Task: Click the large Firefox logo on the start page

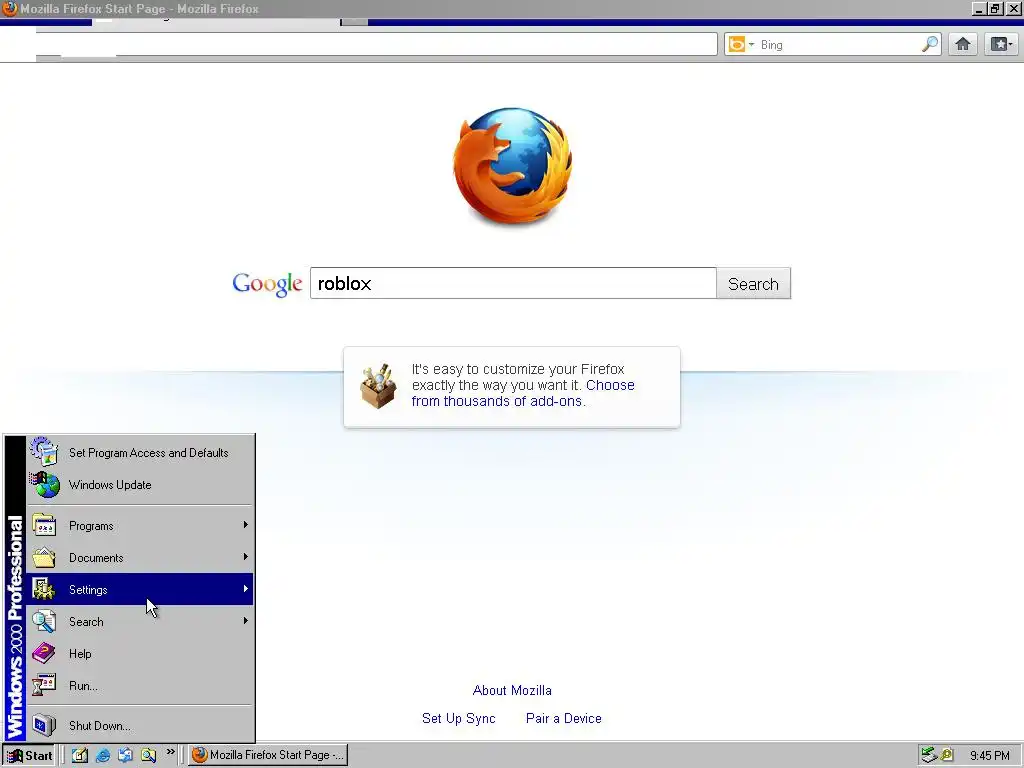Action: point(513,166)
